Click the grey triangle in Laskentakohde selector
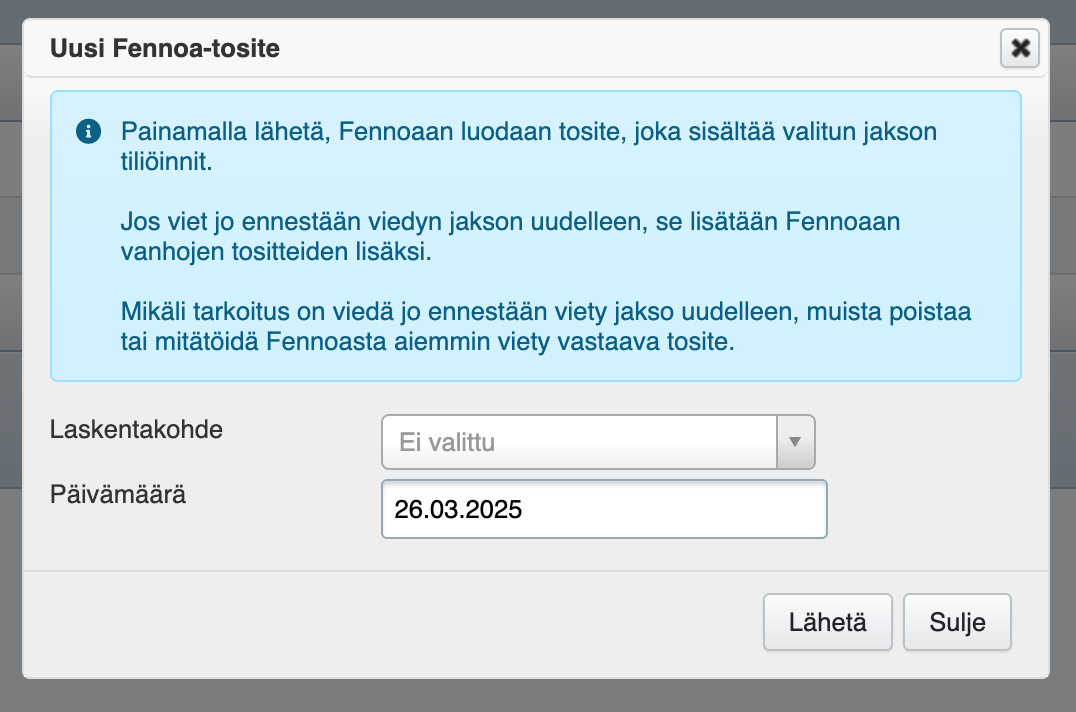 [x=796, y=442]
